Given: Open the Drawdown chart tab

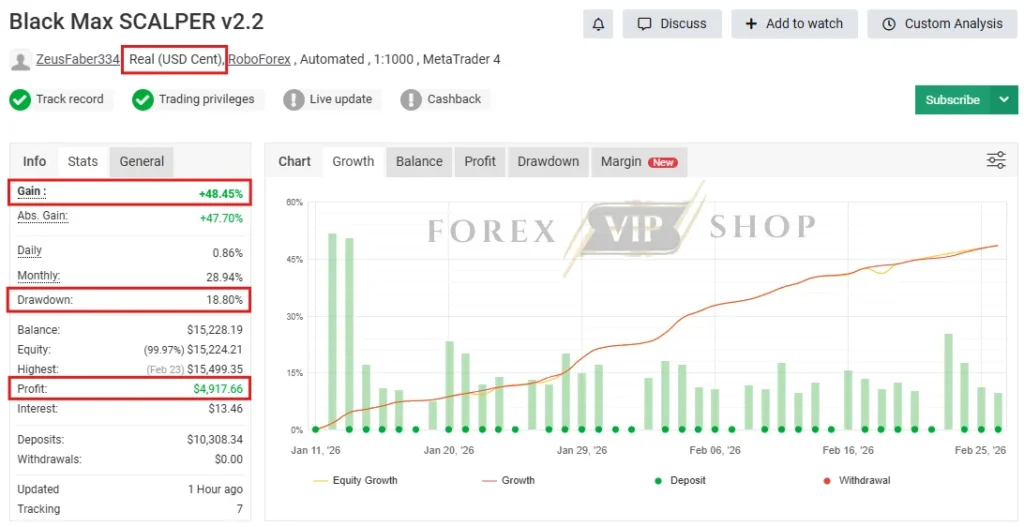Looking at the screenshot, I should pos(548,161).
